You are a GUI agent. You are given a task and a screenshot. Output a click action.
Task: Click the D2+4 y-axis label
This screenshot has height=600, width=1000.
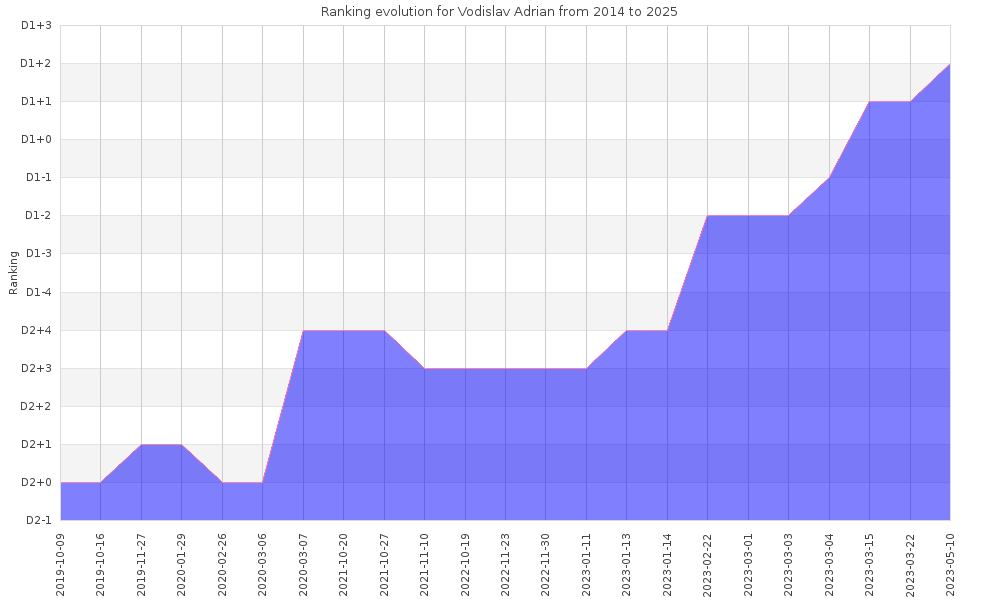tap(36, 330)
